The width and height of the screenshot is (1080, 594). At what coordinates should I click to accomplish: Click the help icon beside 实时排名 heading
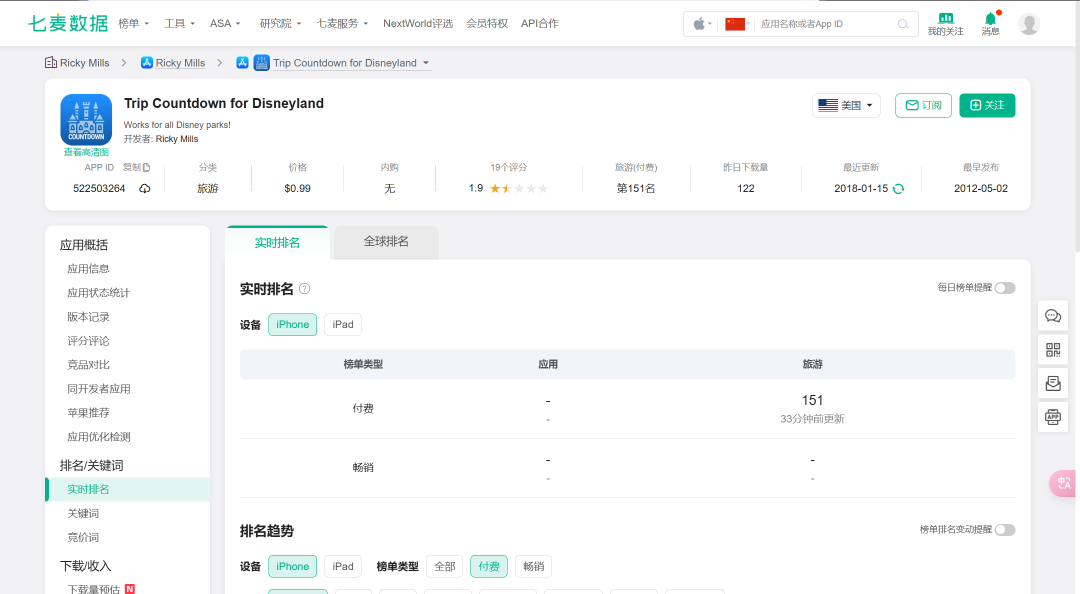(x=304, y=289)
